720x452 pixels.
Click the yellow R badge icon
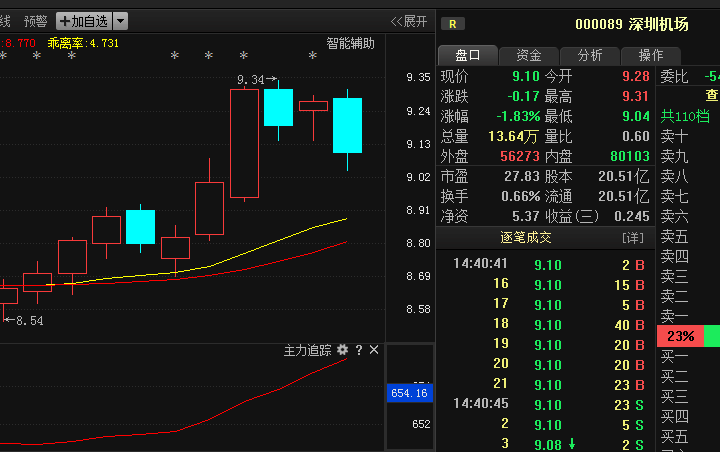pyautogui.click(x=453, y=24)
